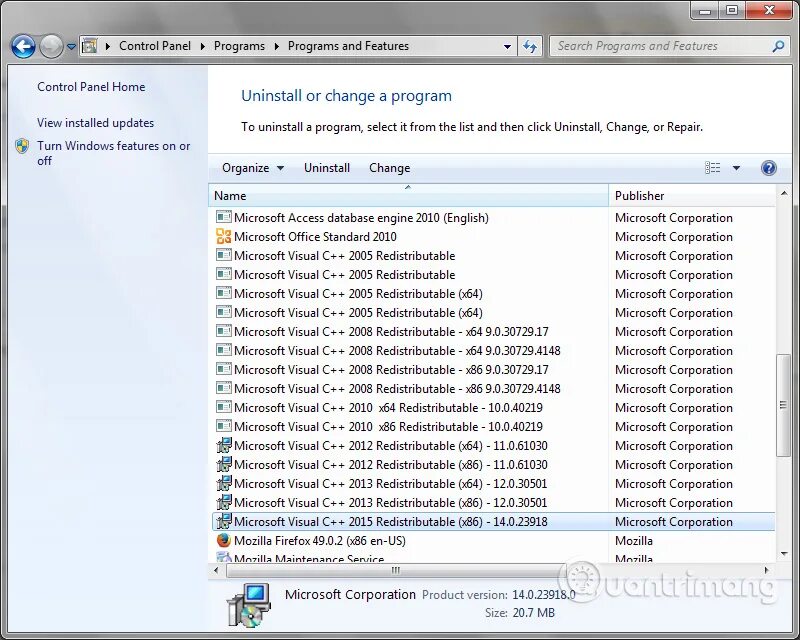The width and height of the screenshot is (800, 640).
Task: Sort list by Publisher column header
Action: [x=692, y=195]
